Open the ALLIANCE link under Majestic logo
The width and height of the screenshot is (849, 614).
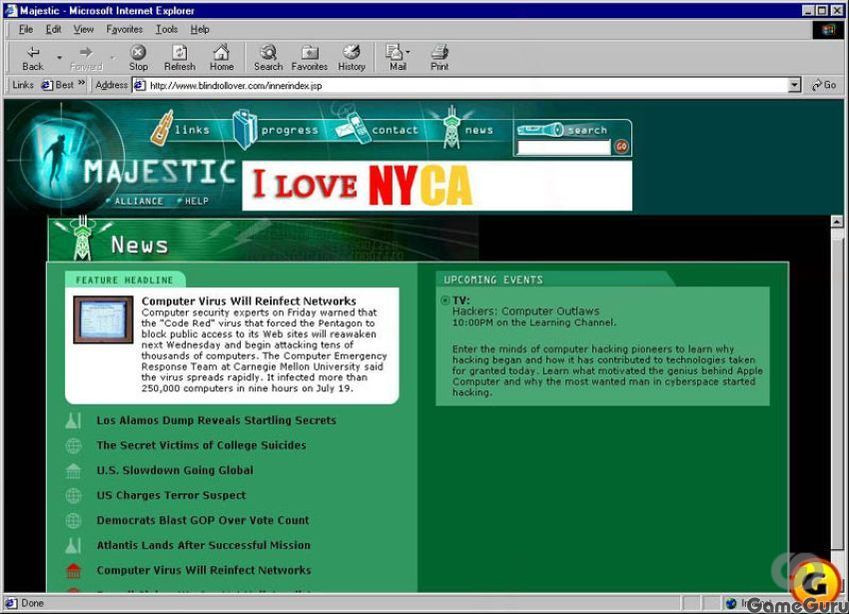pyautogui.click(x=139, y=201)
